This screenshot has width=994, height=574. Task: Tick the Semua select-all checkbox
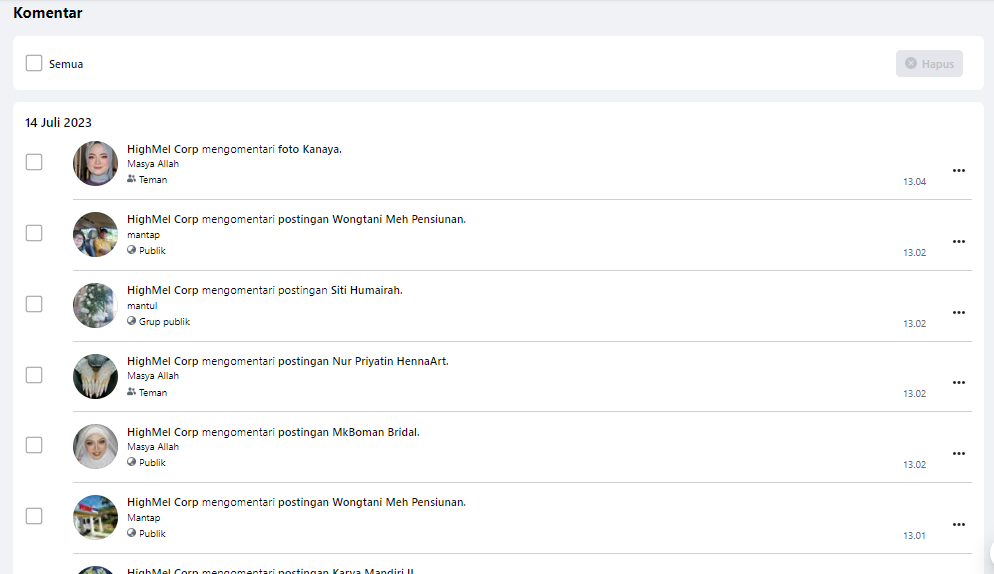click(x=34, y=63)
